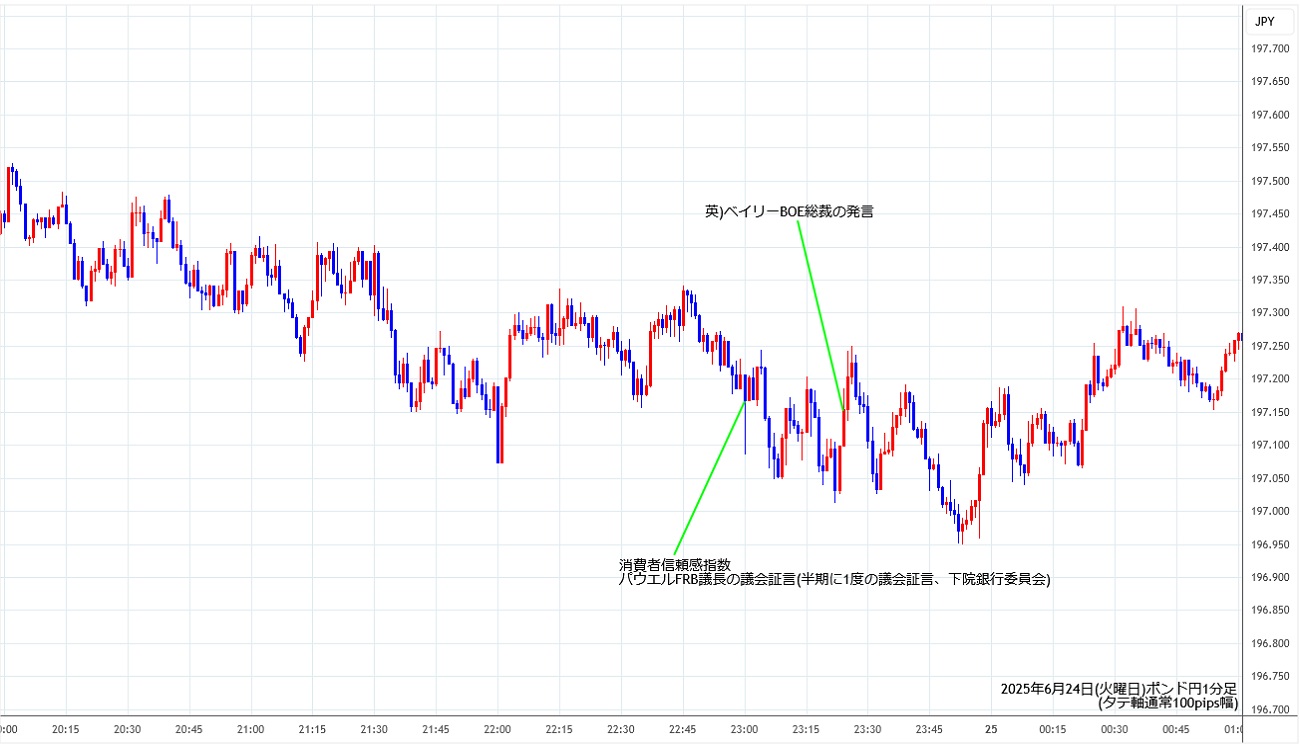Image resolution: width=1300 pixels, height=745 pixels.
Task: Select the 196.800 price axis label
Action: click(x=1270, y=643)
